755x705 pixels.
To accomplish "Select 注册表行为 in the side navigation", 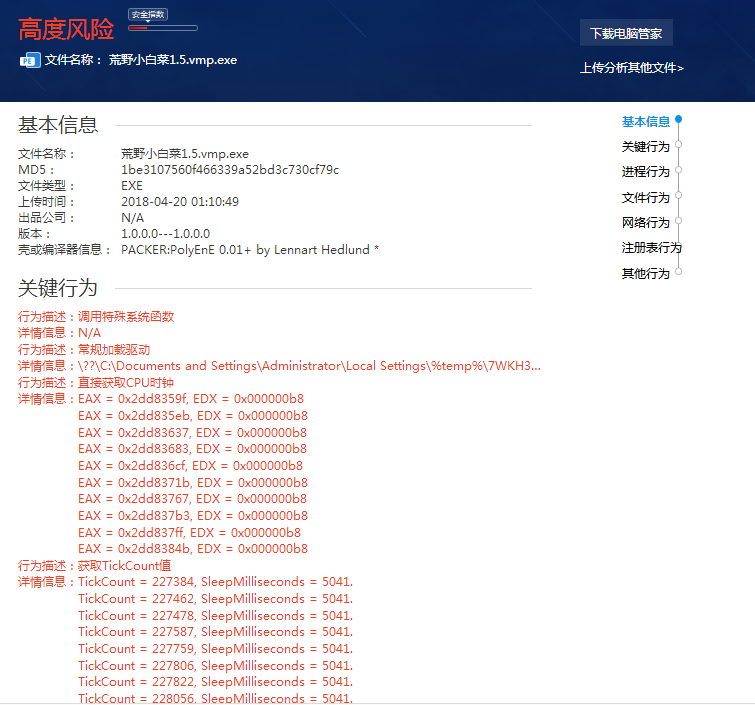I will [651, 248].
